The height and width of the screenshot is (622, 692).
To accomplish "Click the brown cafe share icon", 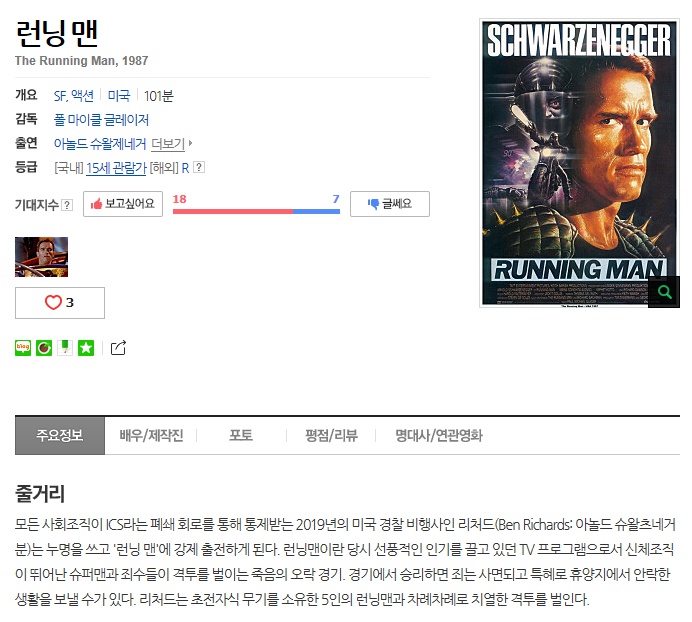I will [44, 348].
